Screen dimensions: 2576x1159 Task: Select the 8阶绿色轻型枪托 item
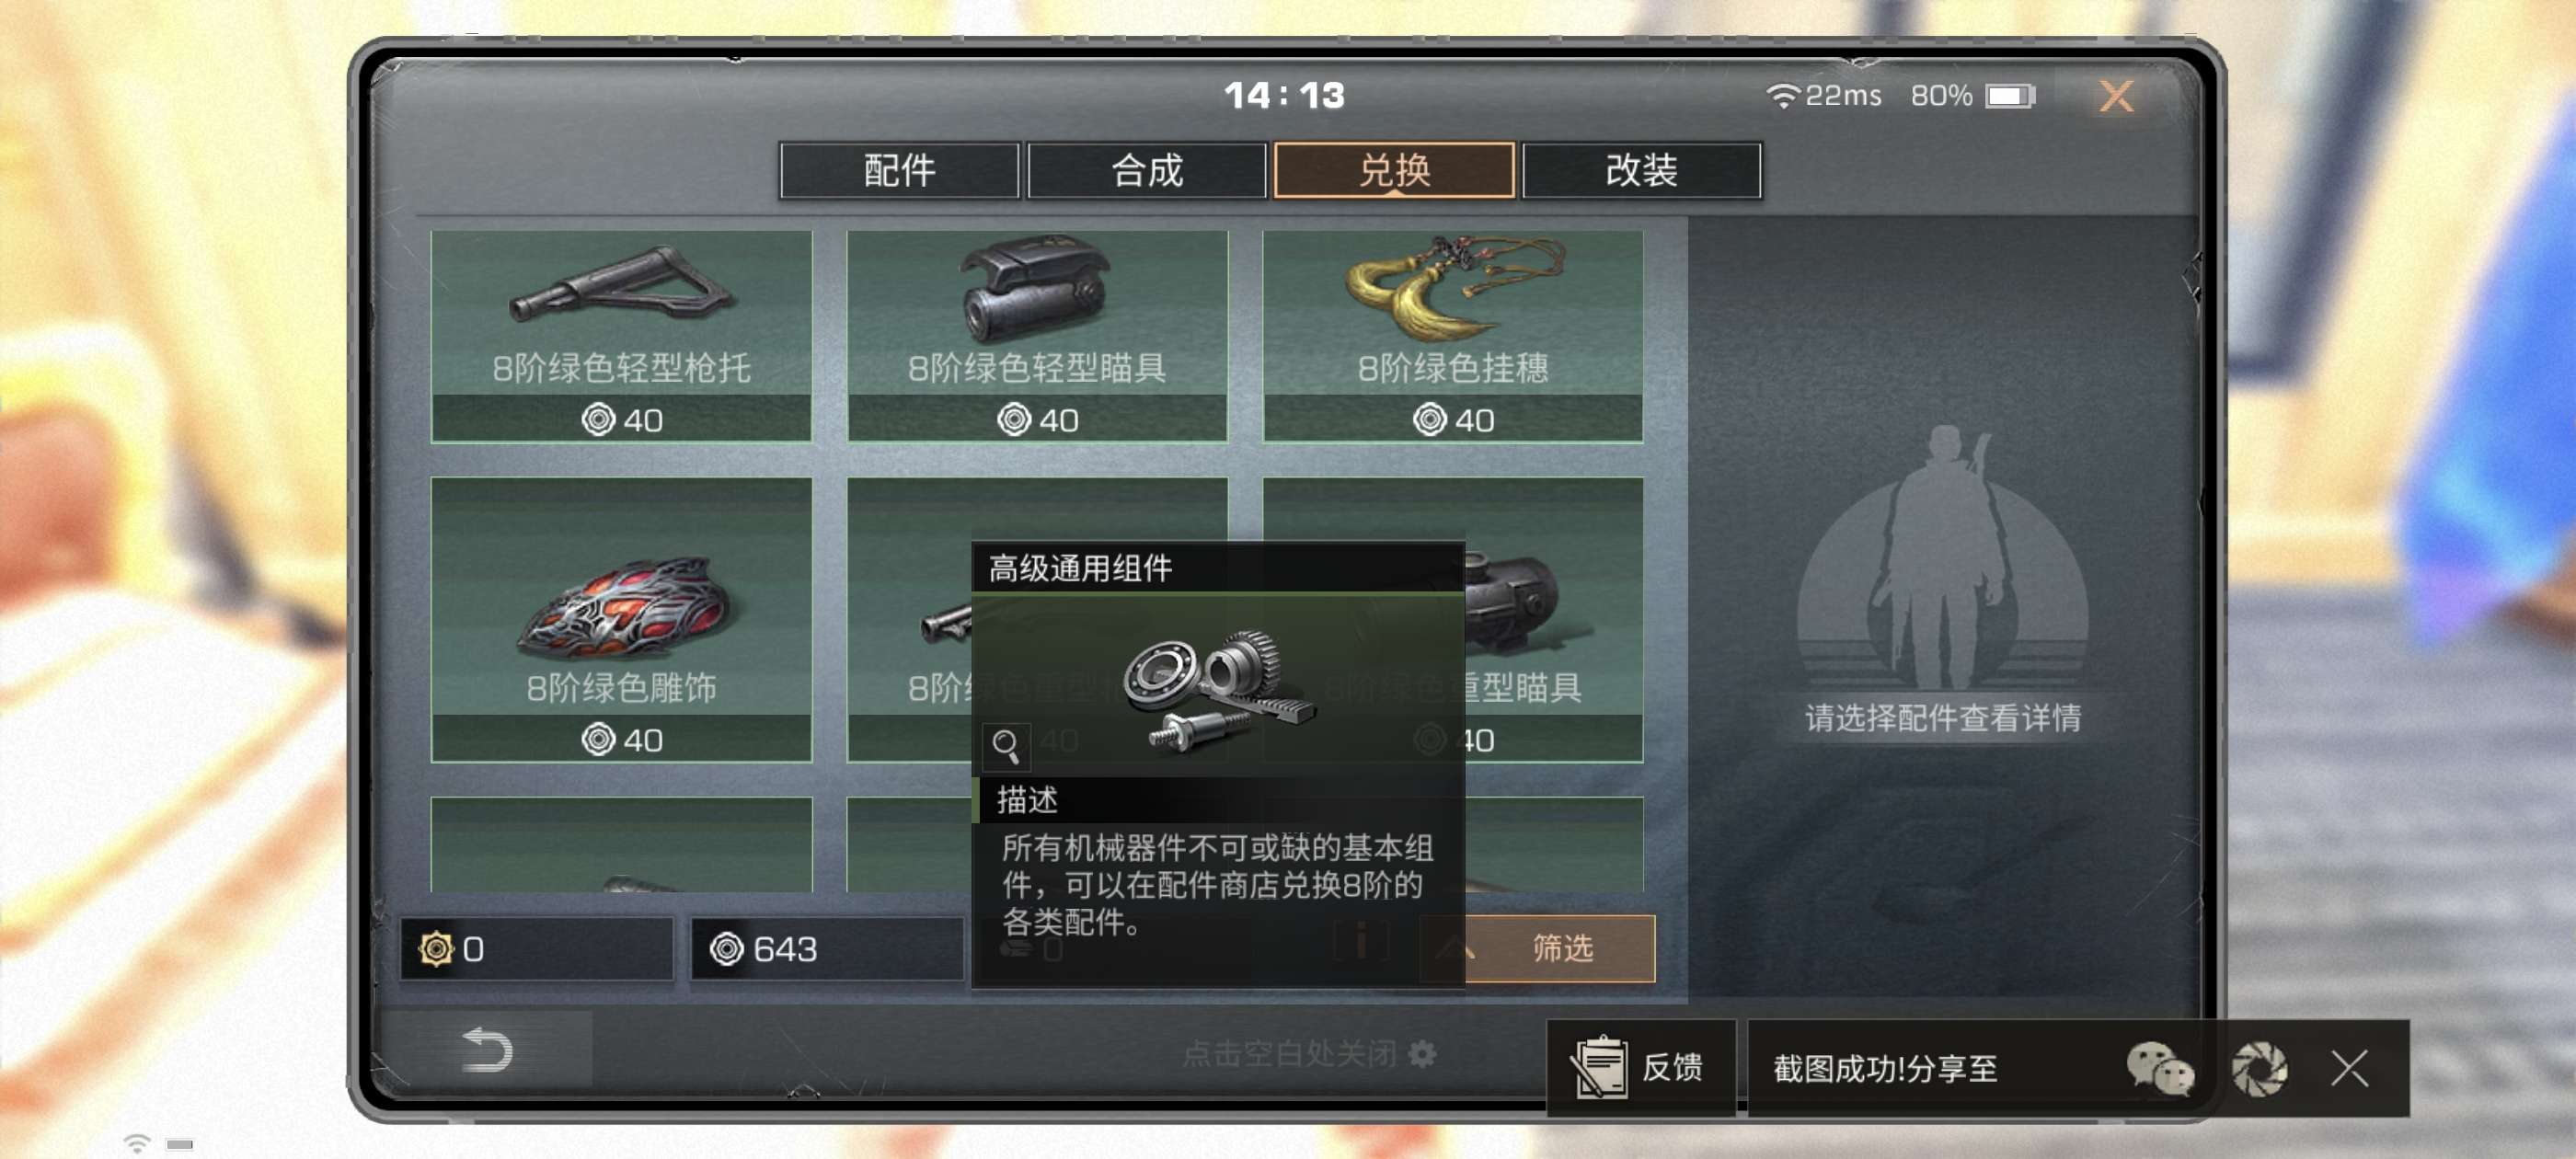[x=621, y=336]
